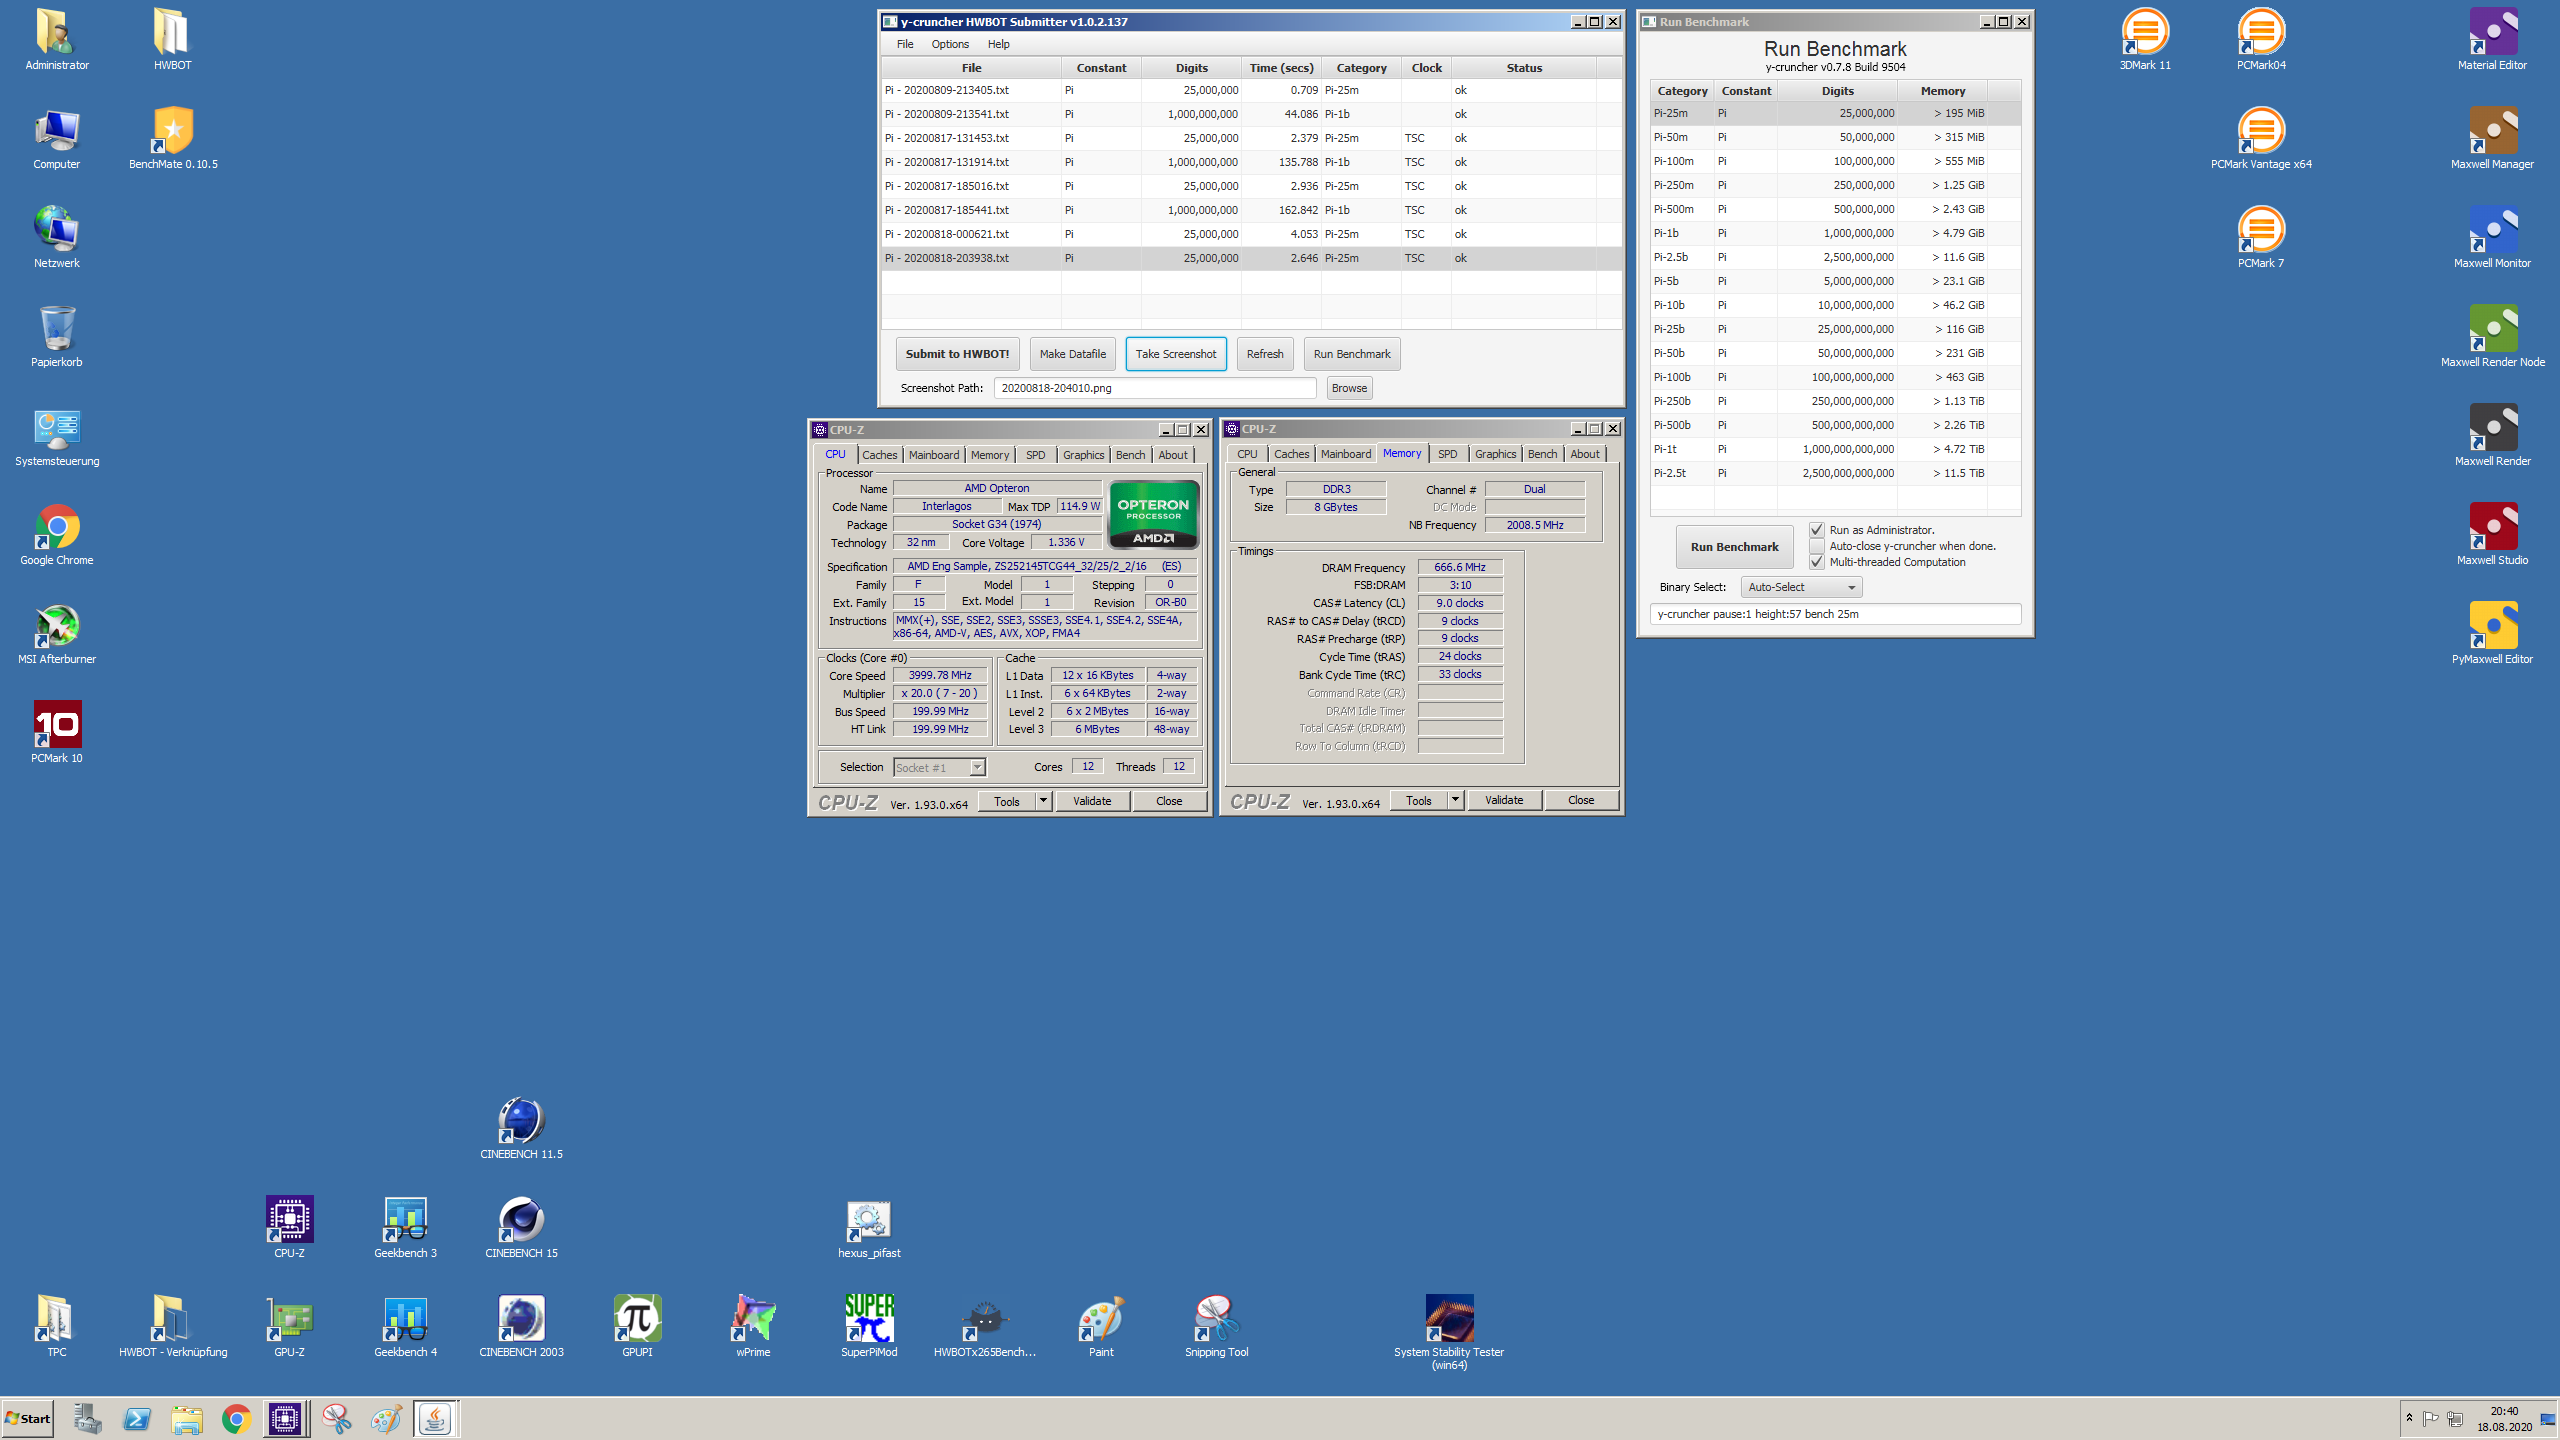This screenshot has width=2560, height=1440.
Task: Select row Pi - 20200817-131914.txt
Action: point(1251,162)
